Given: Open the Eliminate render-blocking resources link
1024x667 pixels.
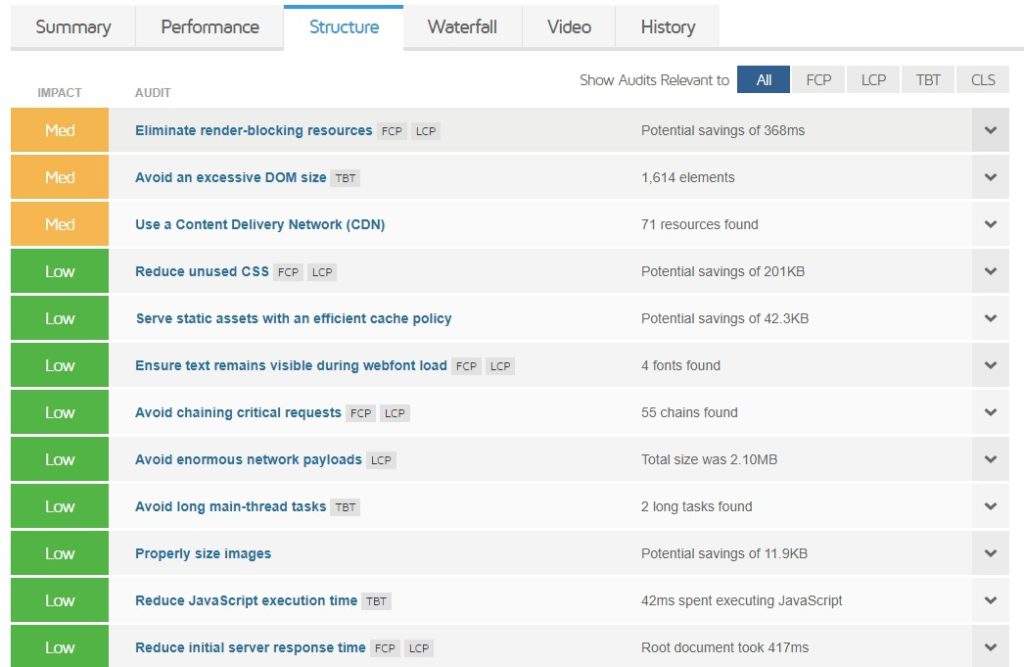Looking at the screenshot, I should point(253,131).
